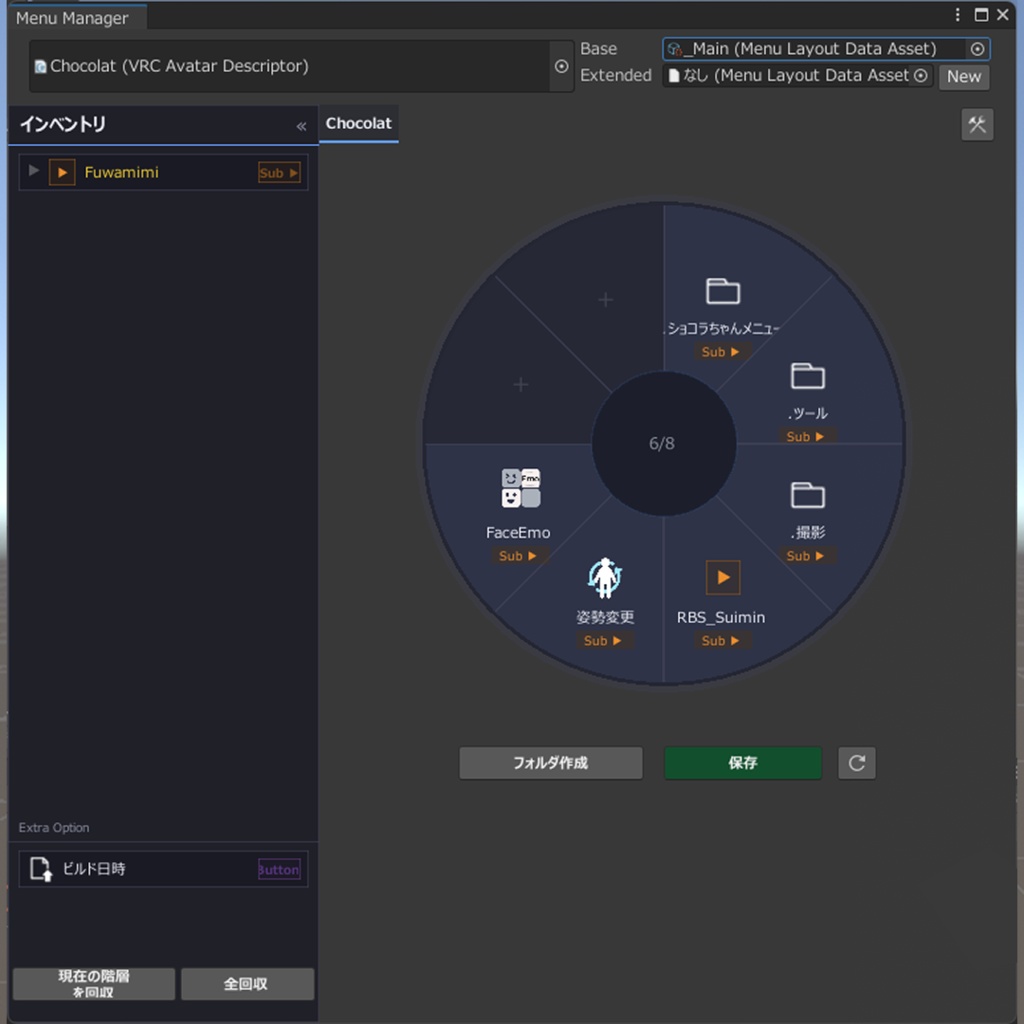
Task: Open the ショコラちゃんメニュー folder icon
Action: pyautogui.click(x=723, y=290)
